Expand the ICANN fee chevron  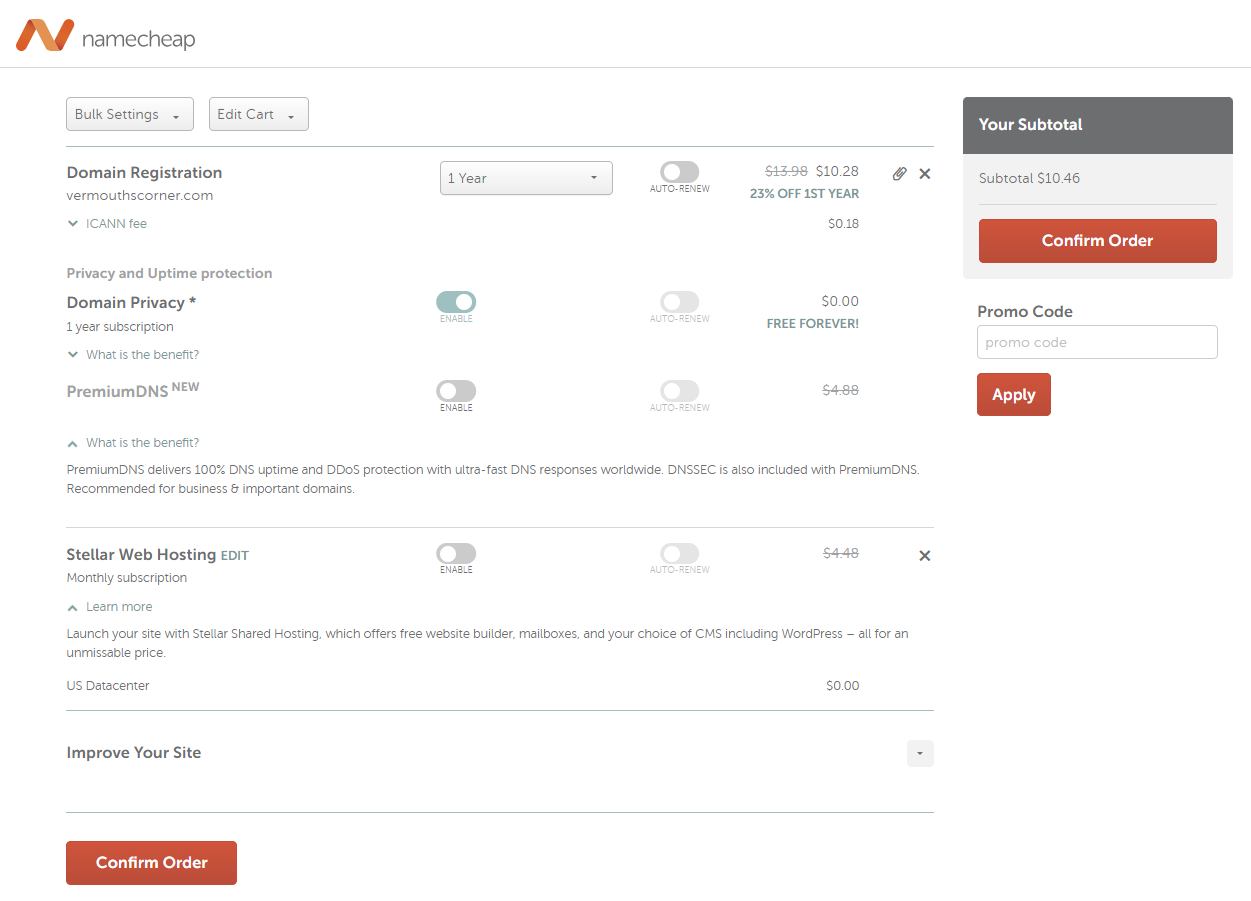[73, 224]
